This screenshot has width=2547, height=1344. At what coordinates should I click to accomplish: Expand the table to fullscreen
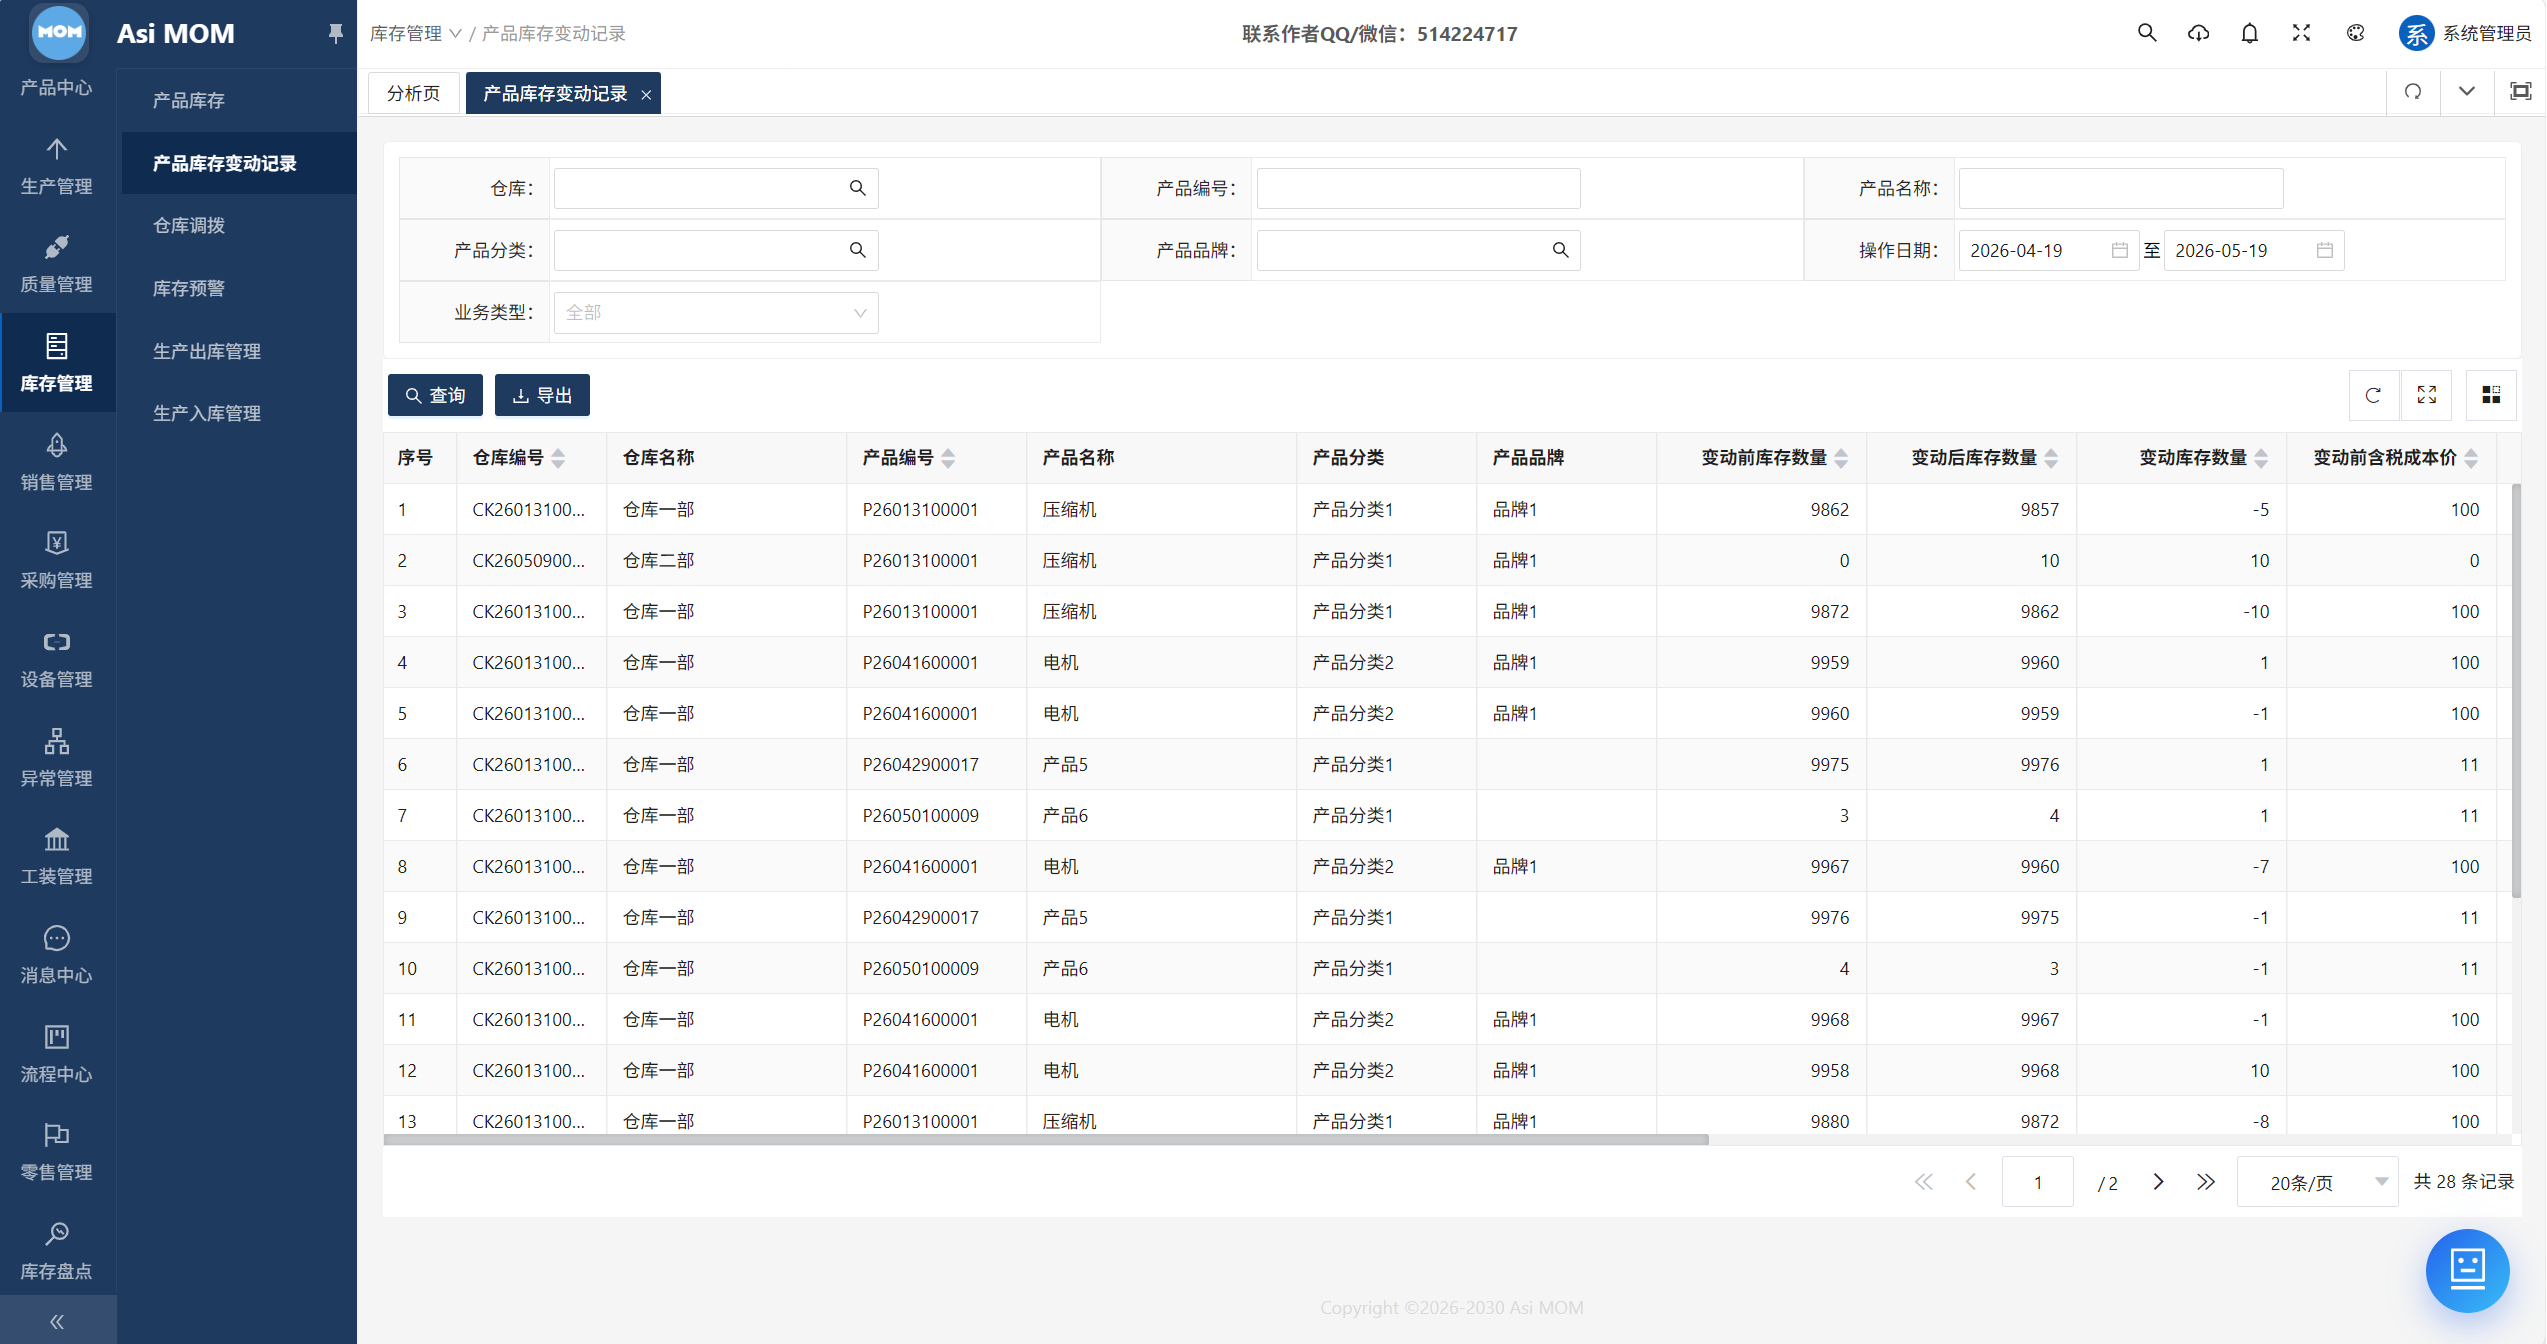(x=2427, y=395)
